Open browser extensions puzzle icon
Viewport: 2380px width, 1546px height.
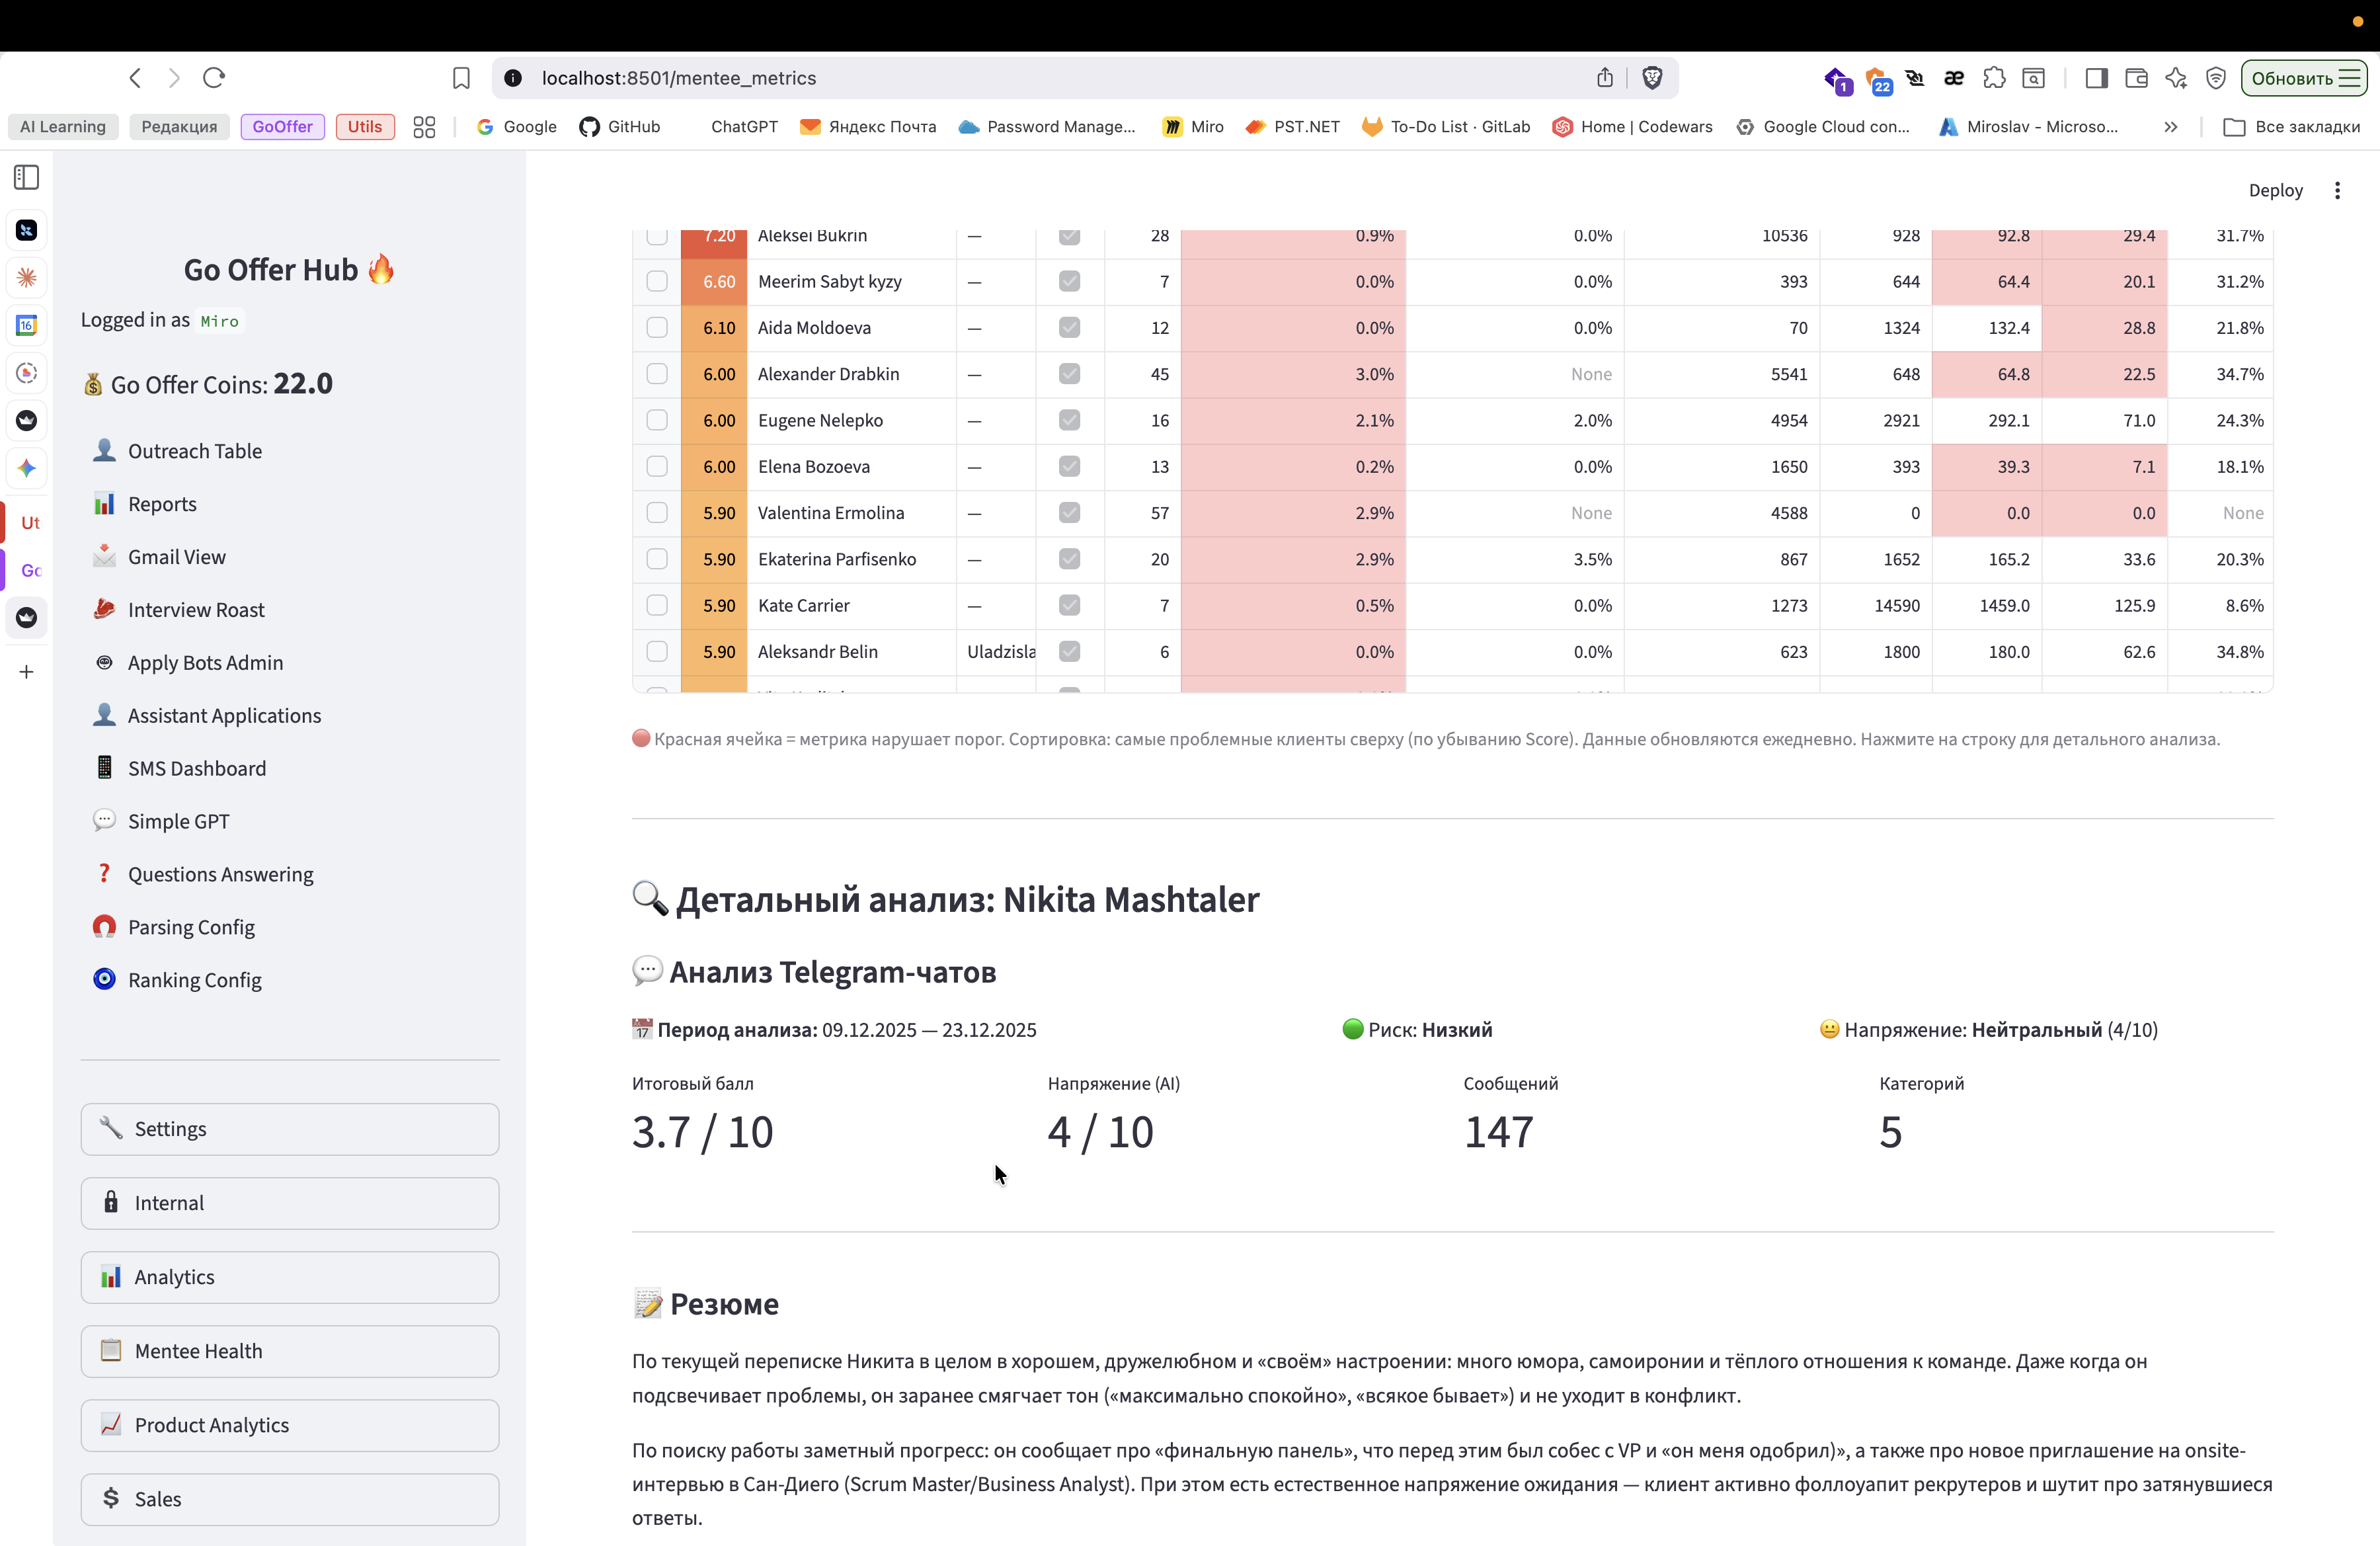[x=1994, y=78]
